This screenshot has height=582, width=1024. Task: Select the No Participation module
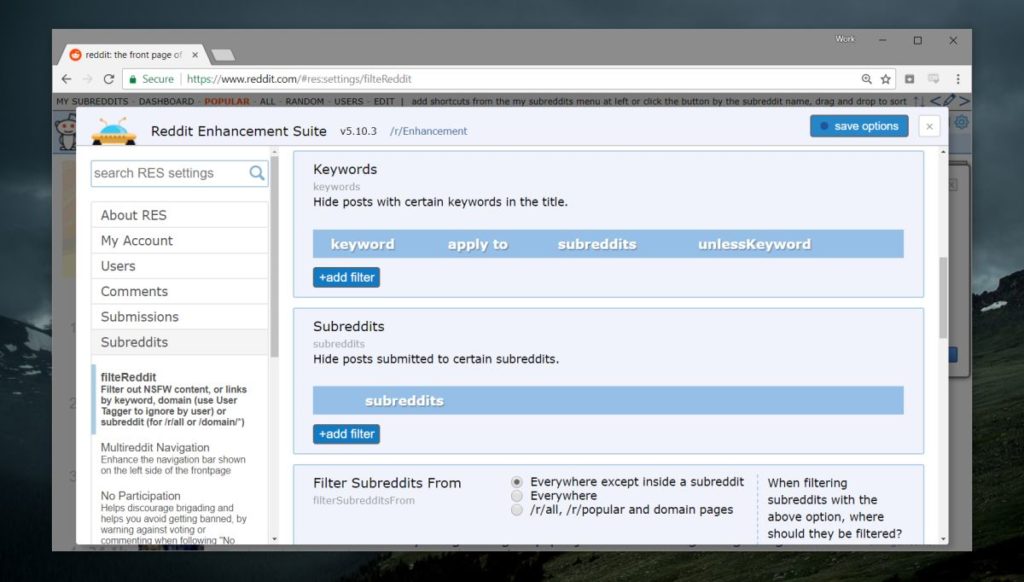[173, 517]
